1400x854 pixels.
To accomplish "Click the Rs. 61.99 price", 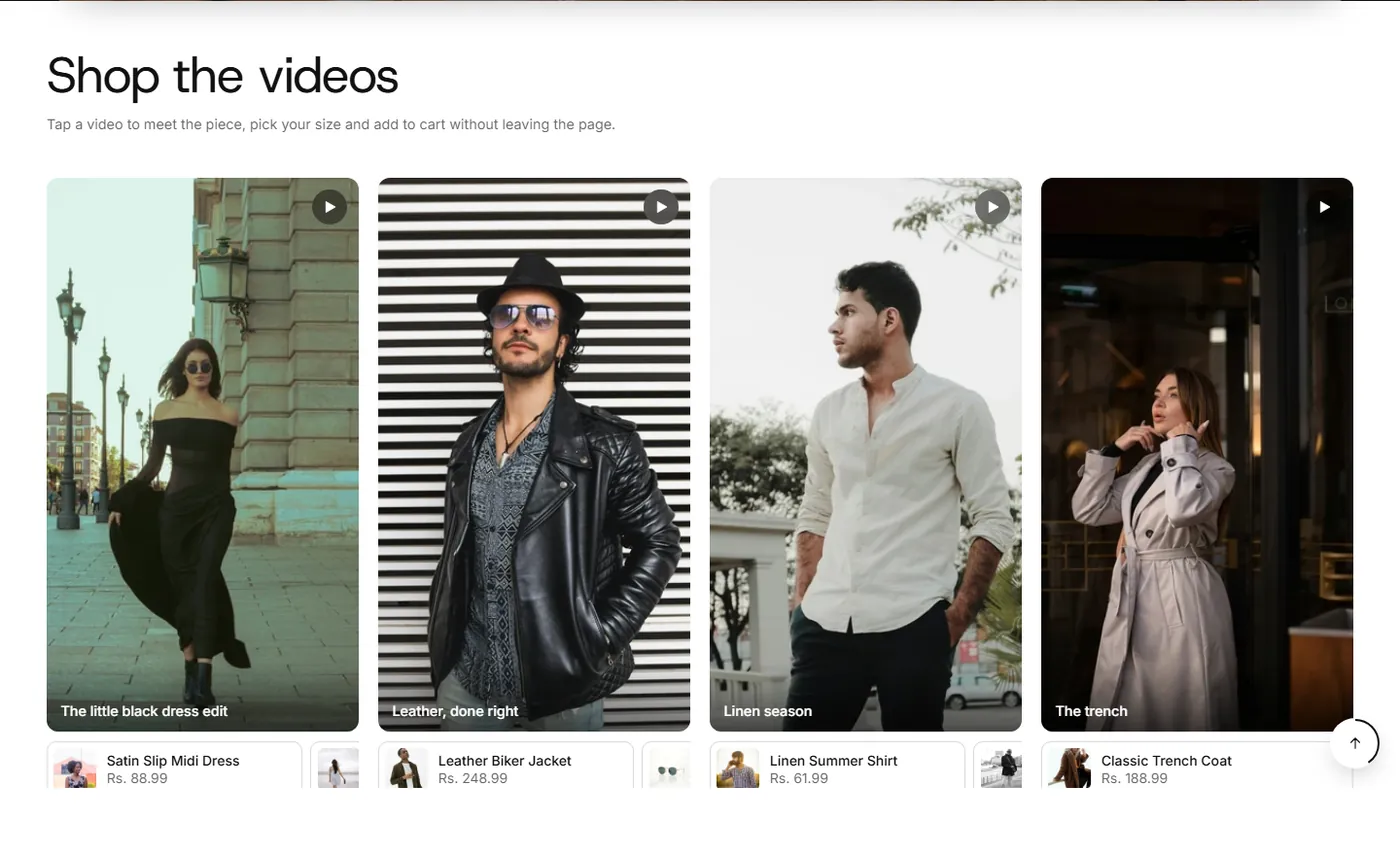I will tap(799, 778).
